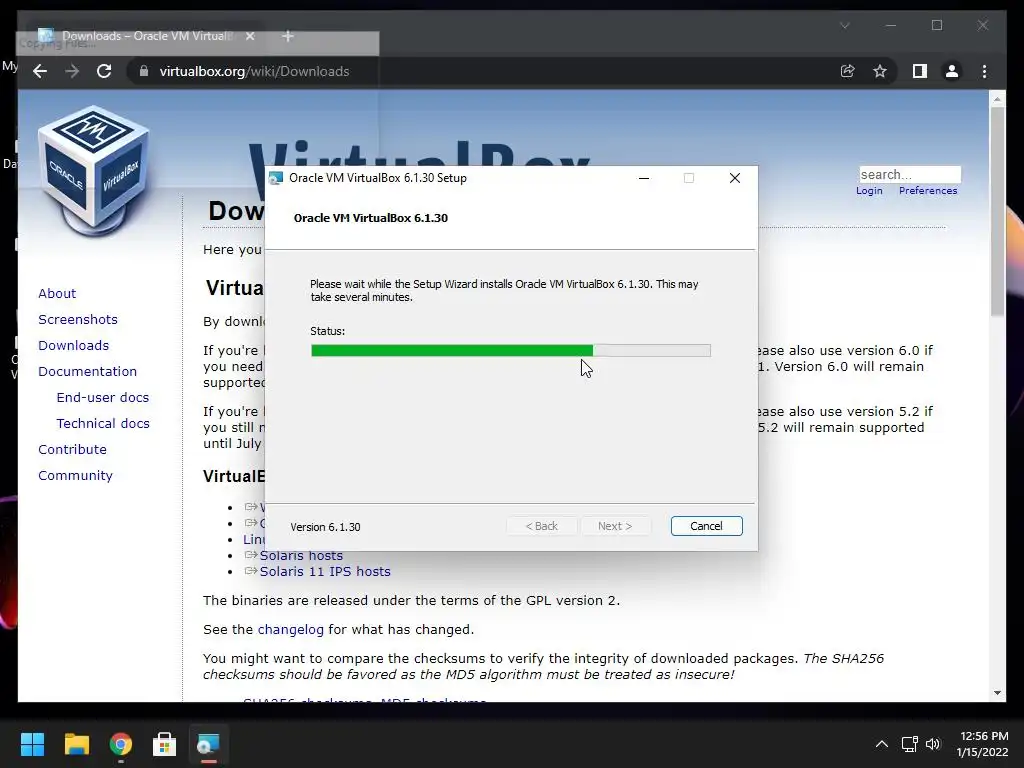Open Documentation in the sidebar
The height and width of the screenshot is (768, 1024).
(88, 372)
